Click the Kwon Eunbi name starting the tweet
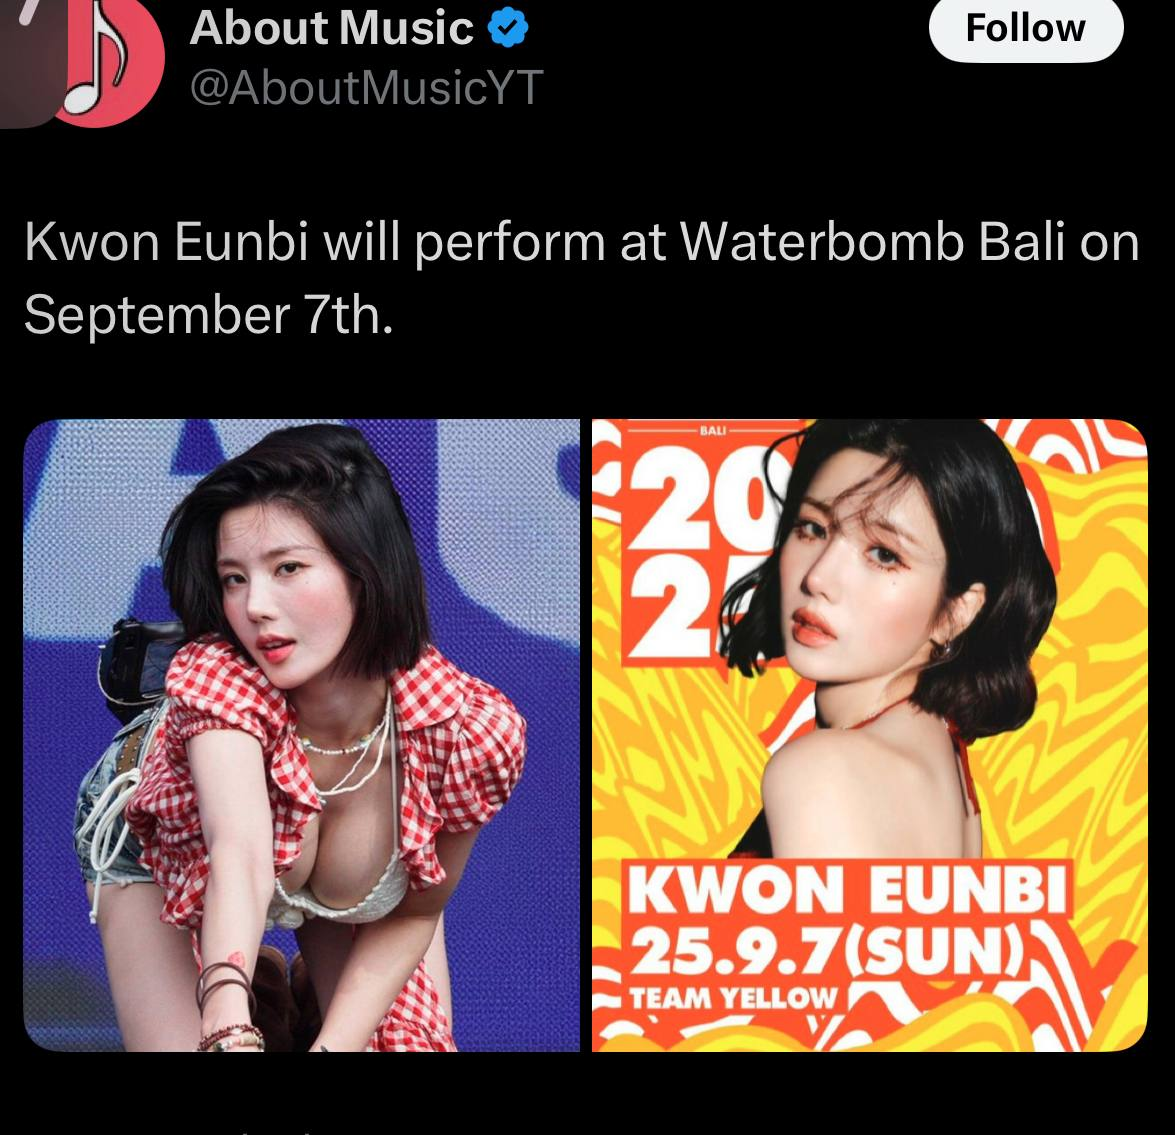The width and height of the screenshot is (1175, 1135). 166,242
